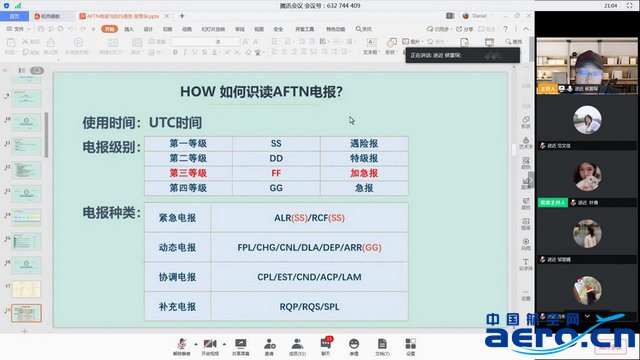Switch to the 设计 ribbon tab
The image size is (640, 360).
pos(148,29)
